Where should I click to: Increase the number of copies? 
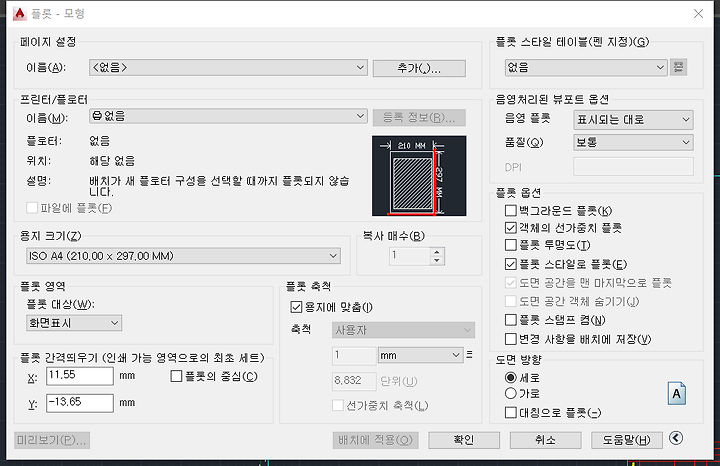[437, 252]
